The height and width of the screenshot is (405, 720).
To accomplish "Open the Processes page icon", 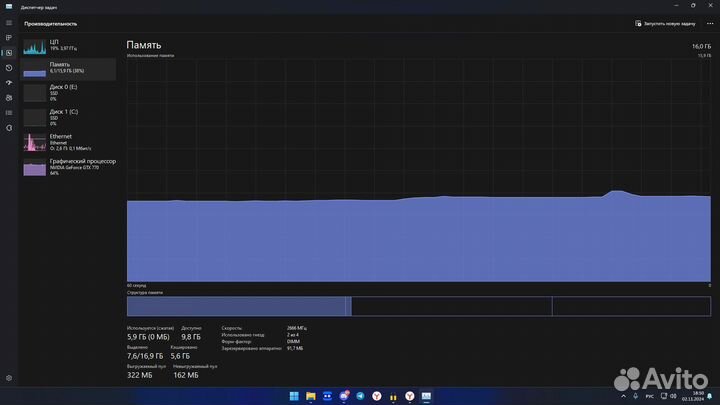I will click(9, 37).
